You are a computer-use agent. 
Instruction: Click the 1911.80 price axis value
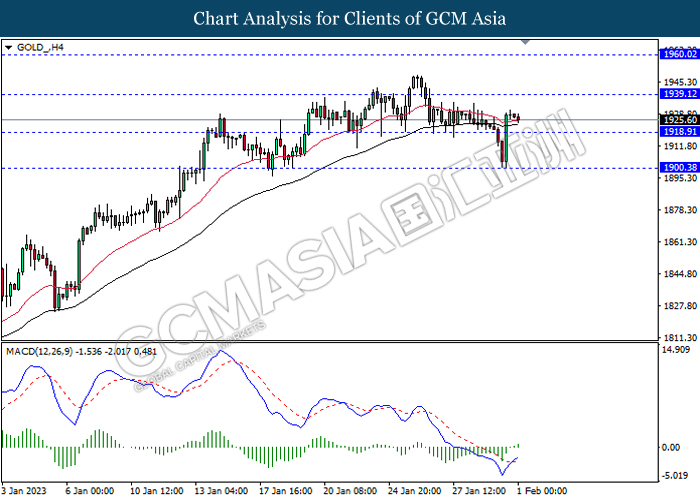[680, 146]
